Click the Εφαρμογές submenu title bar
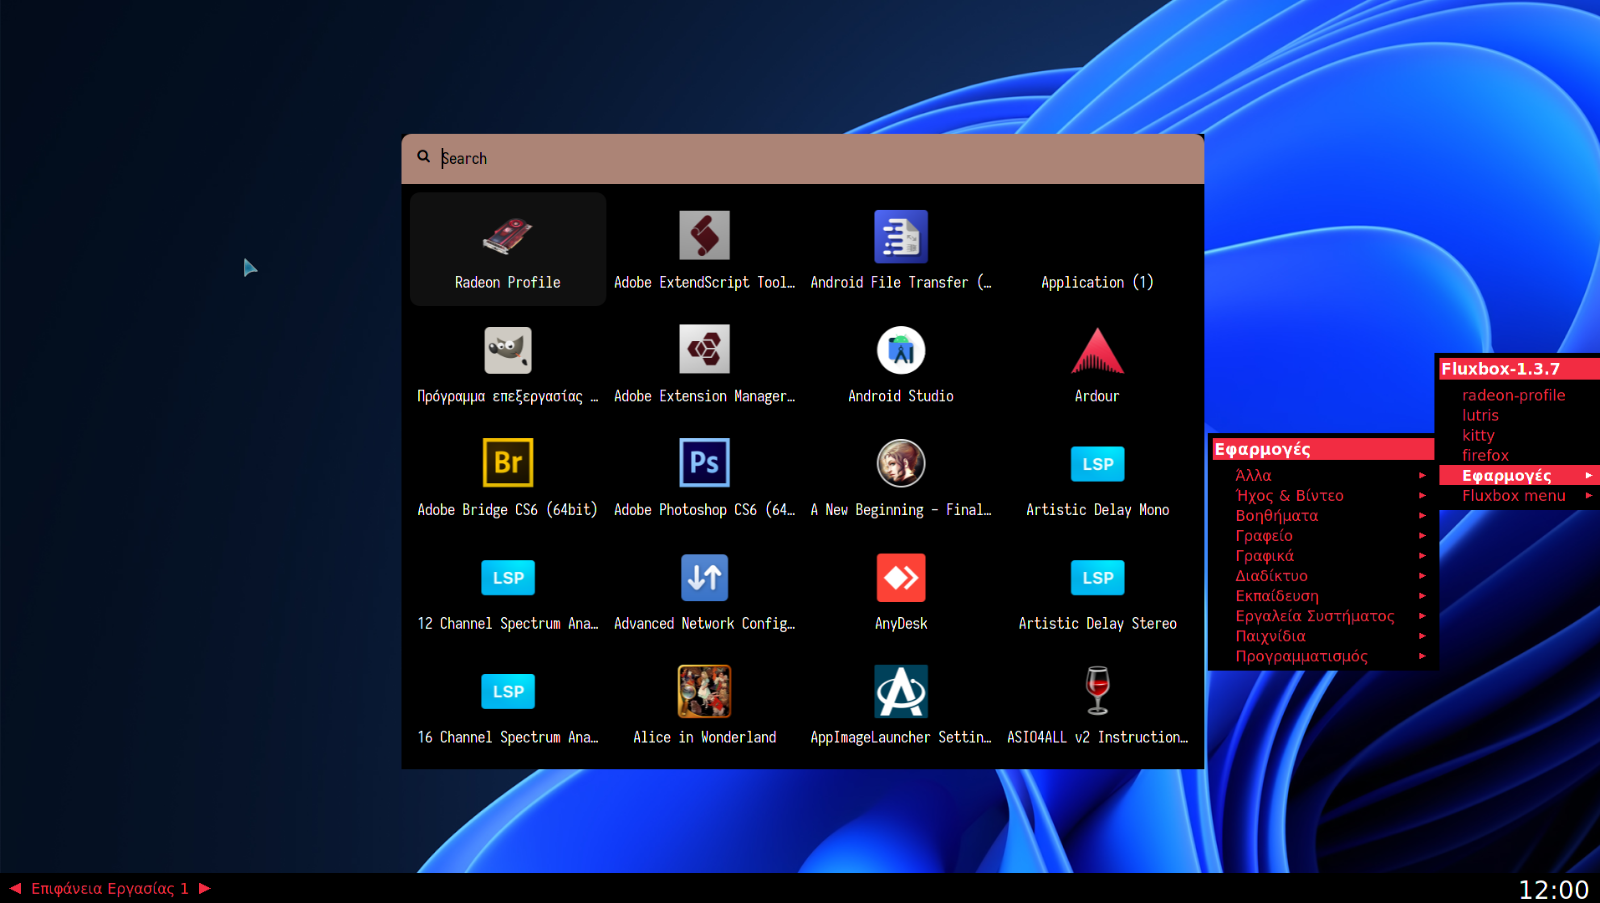Image resolution: width=1600 pixels, height=903 pixels. pyautogui.click(x=1322, y=449)
